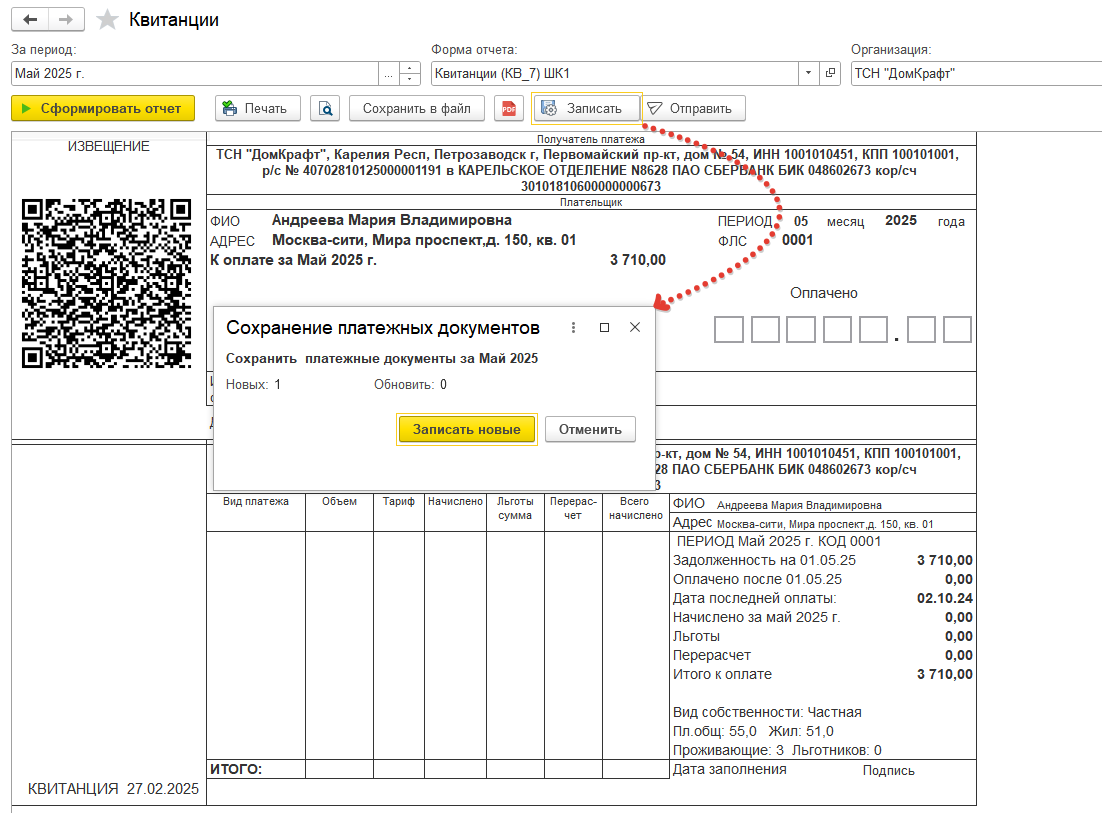Image resolution: width=1102 pixels, height=813 pixels.
Task: Click the line ПЕРИОД Май 2025 г. КОД 0001
Action: click(x=779, y=541)
